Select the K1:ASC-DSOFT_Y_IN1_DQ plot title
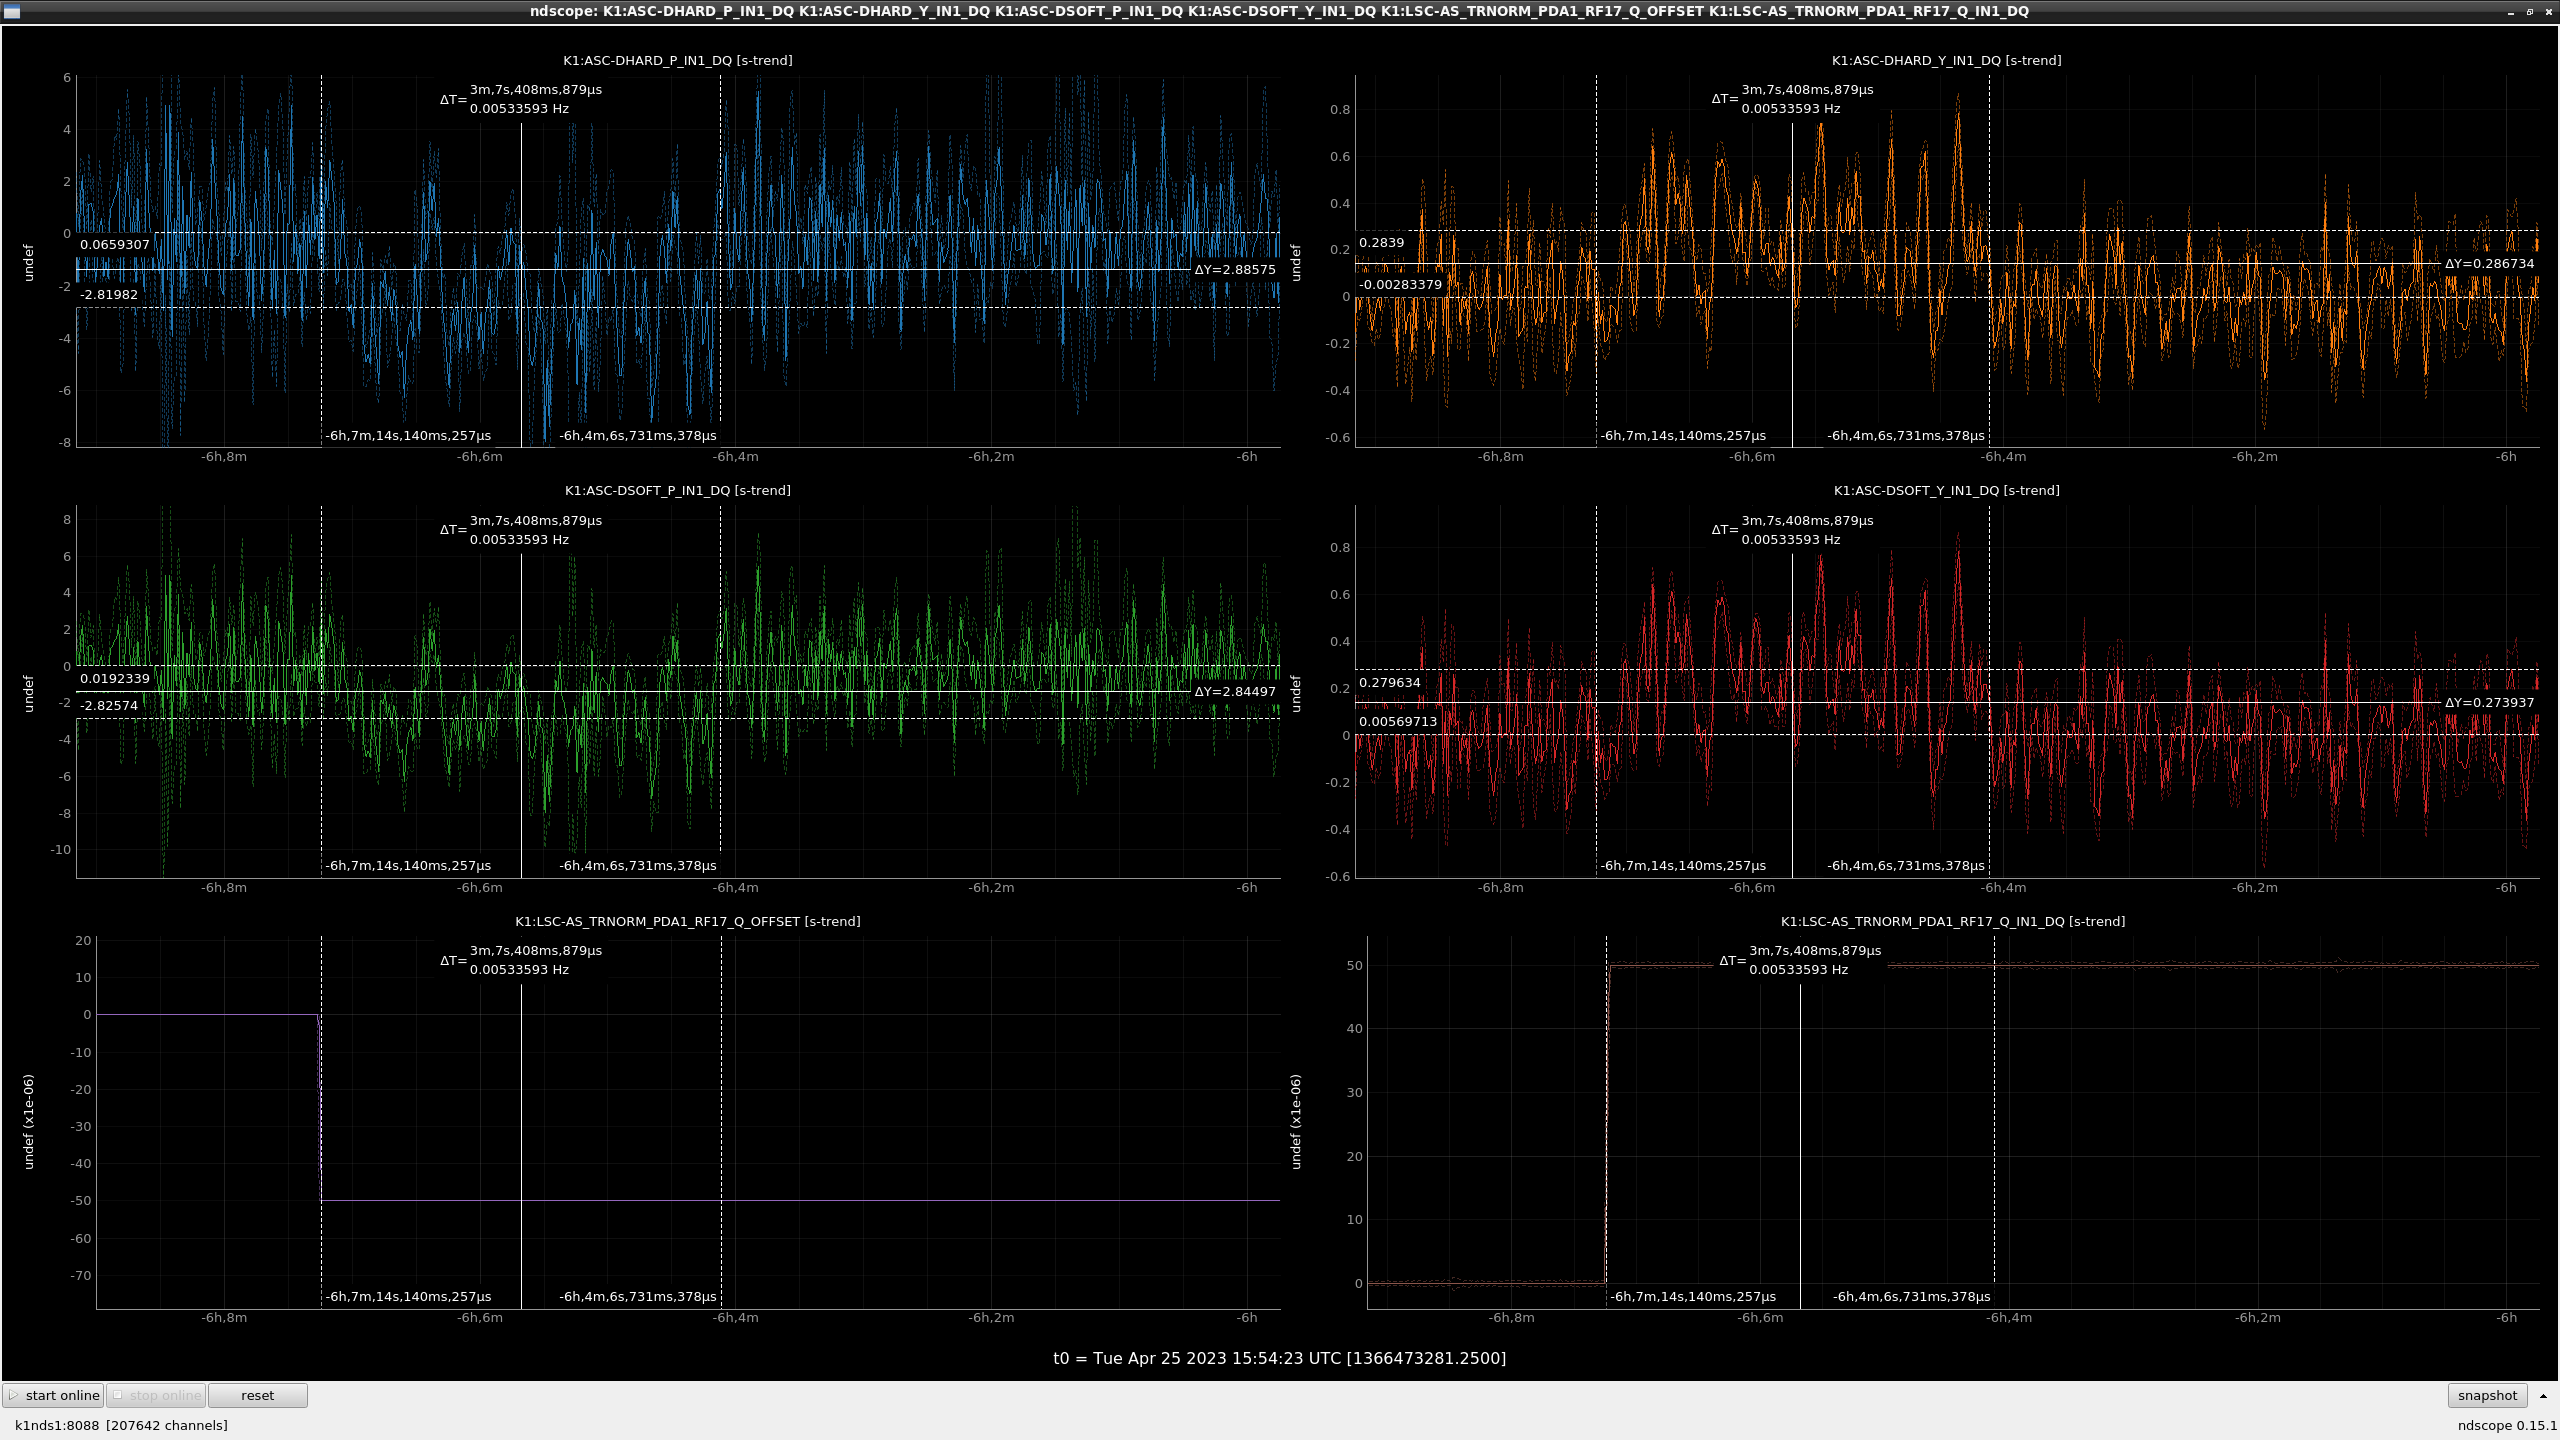Image resolution: width=2560 pixels, height=1440 pixels. [1946, 490]
